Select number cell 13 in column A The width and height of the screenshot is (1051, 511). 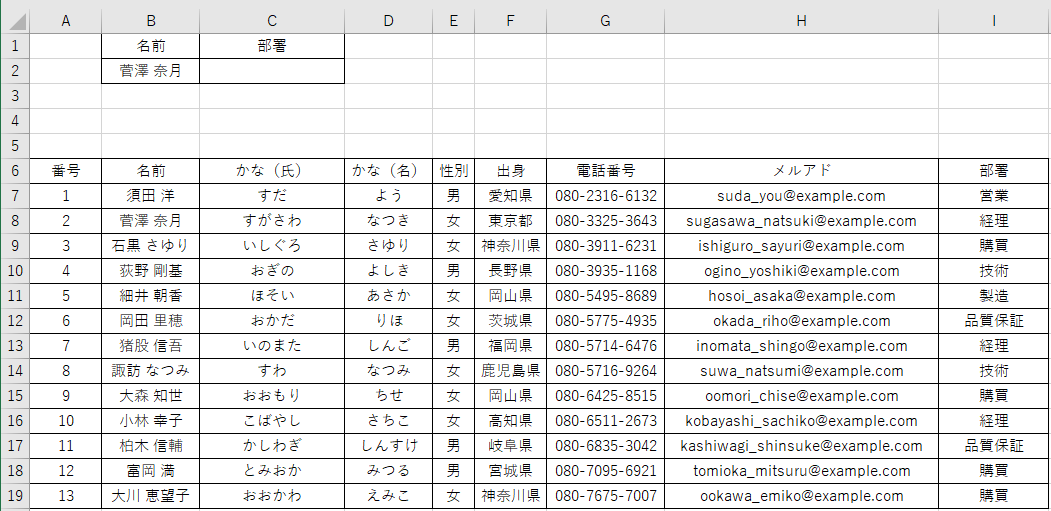pyautogui.click(x=66, y=496)
